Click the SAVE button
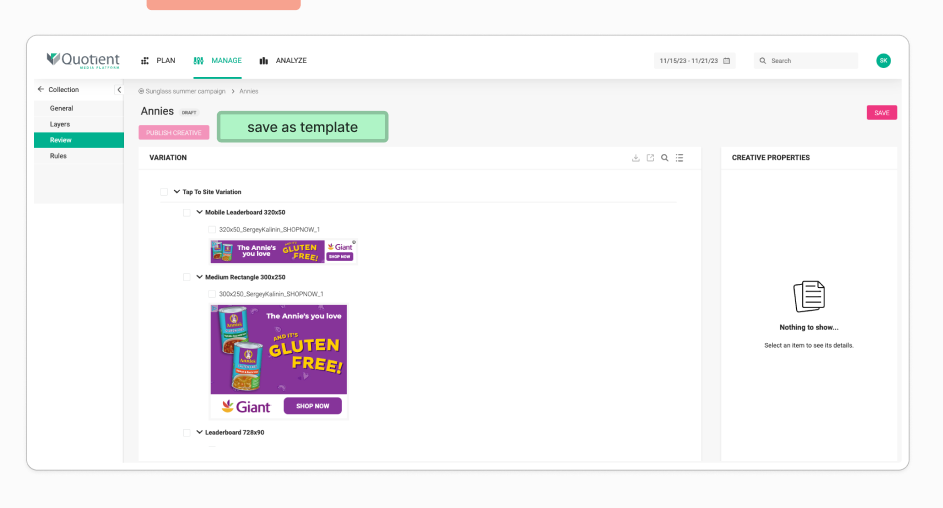943x508 pixels. pyautogui.click(x=882, y=112)
